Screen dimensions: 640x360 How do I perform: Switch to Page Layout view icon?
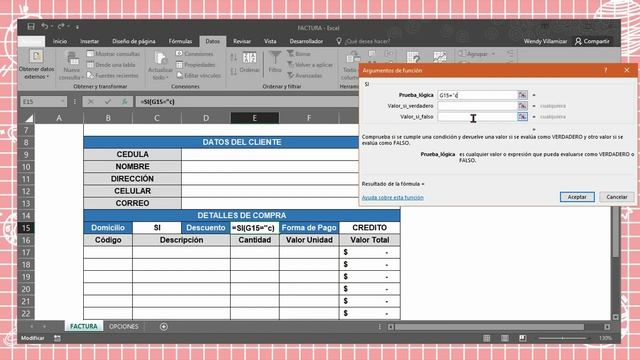pos(505,338)
